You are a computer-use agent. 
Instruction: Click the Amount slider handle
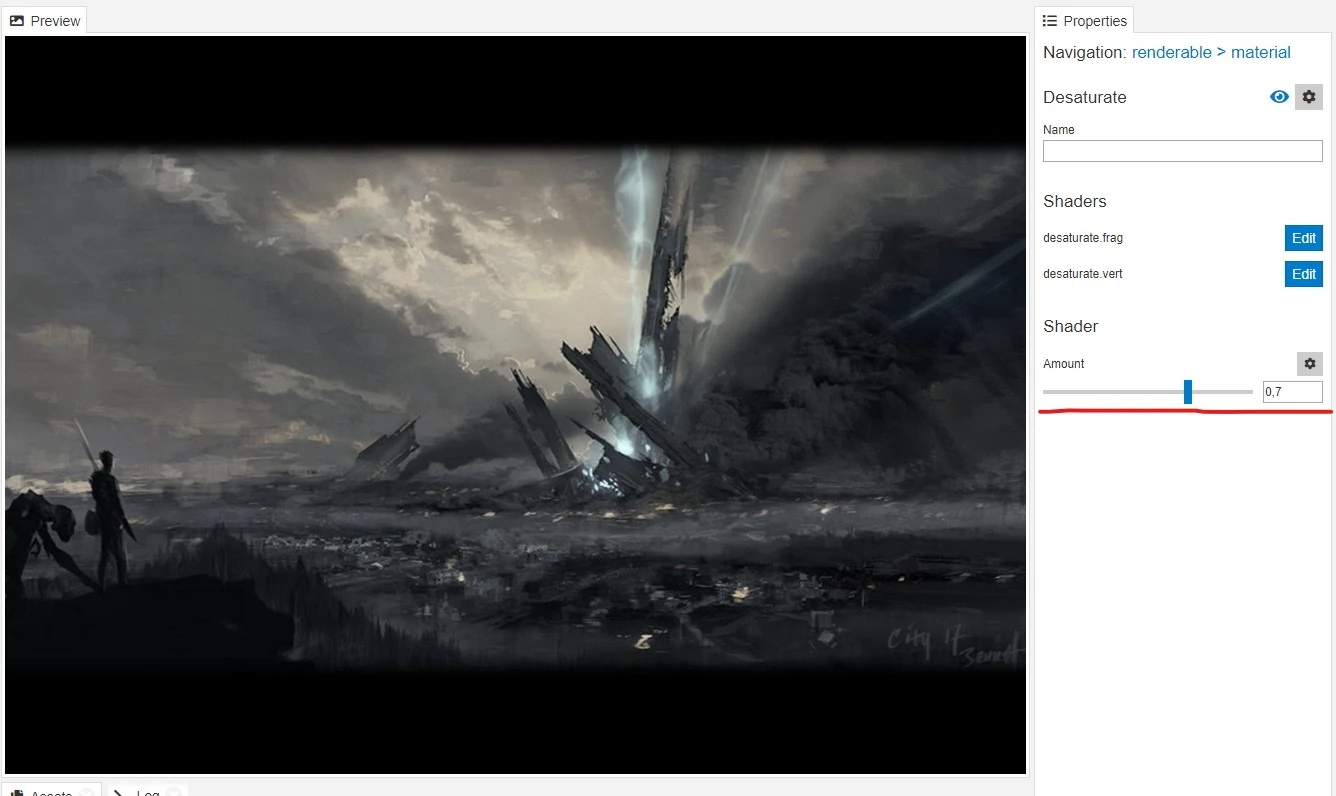1188,392
